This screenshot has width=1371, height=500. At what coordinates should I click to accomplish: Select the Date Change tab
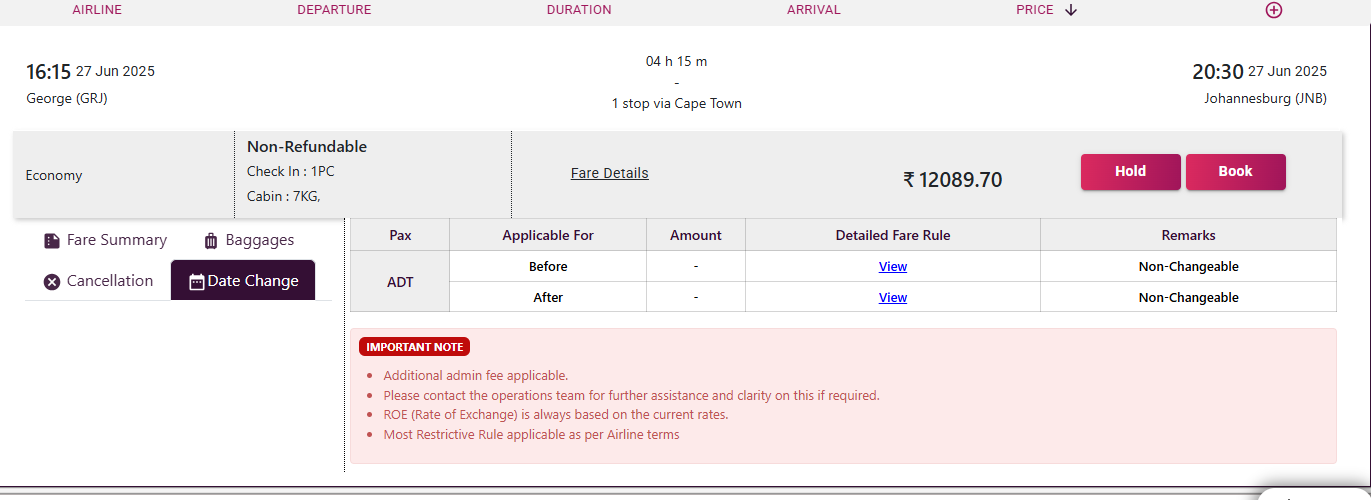click(243, 281)
